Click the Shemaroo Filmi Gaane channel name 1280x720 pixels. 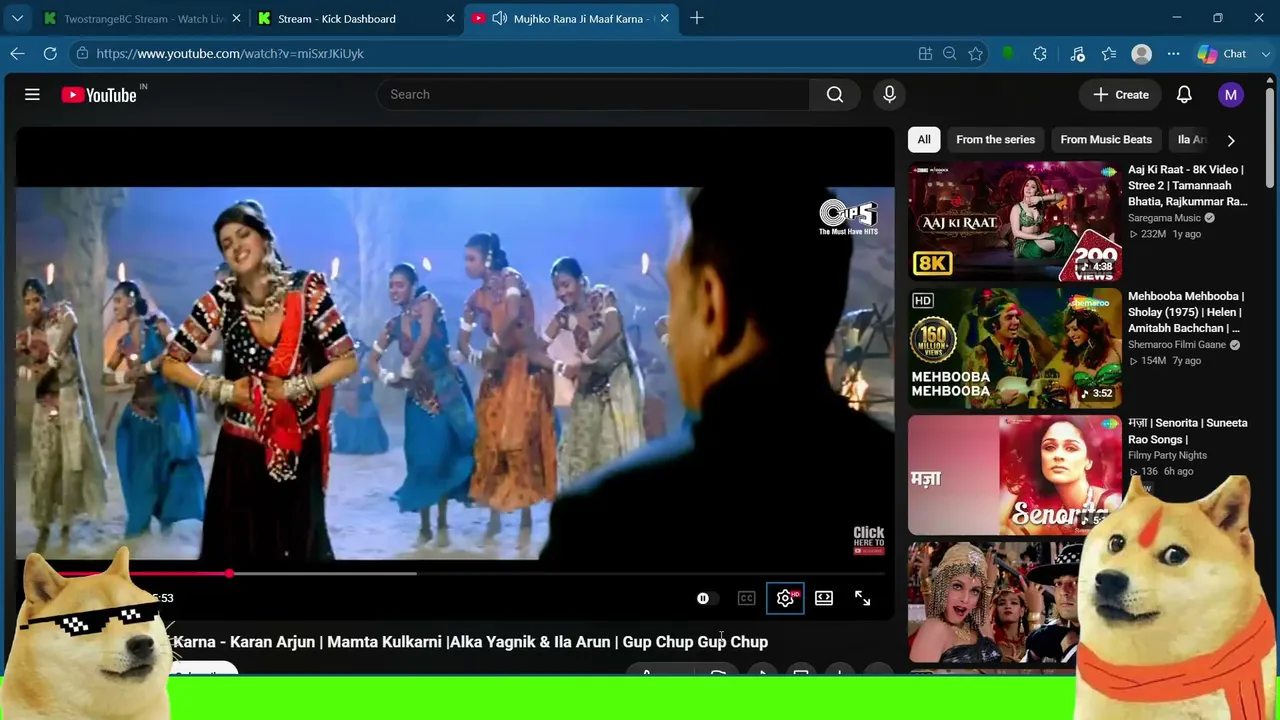pyautogui.click(x=1177, y=345)
